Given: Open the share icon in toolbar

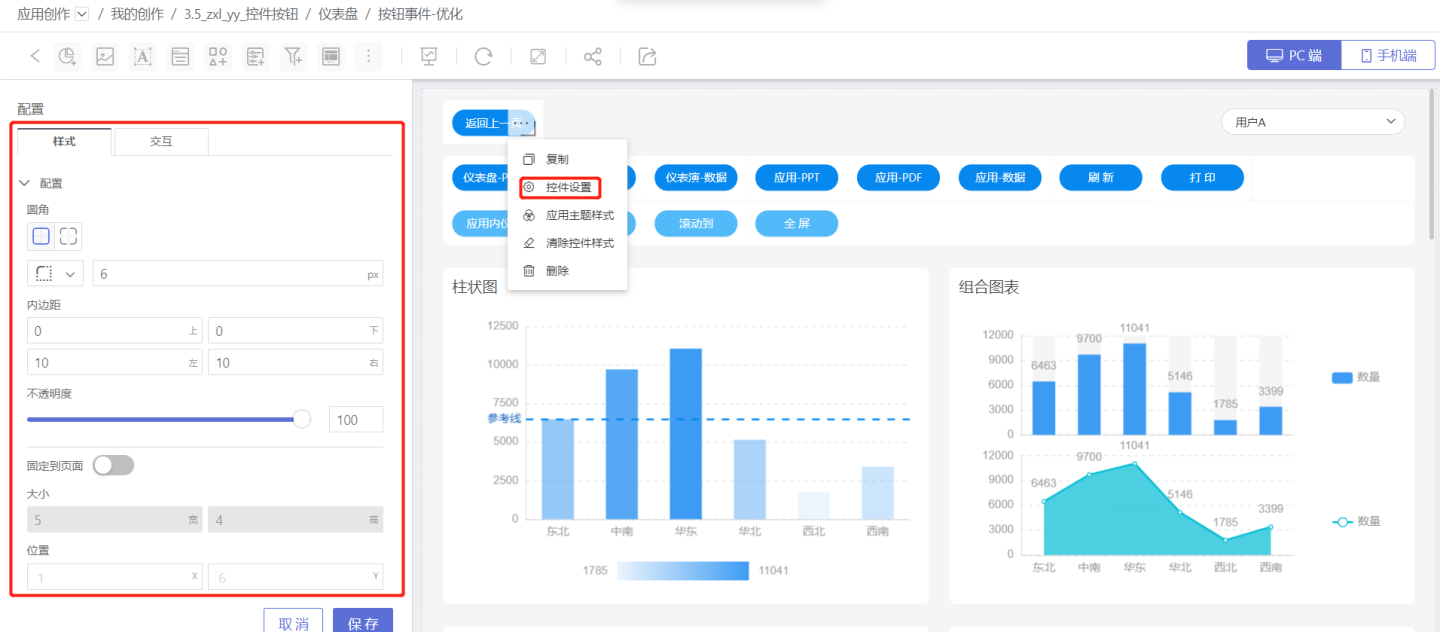Looking at the screenshot, I should 593,57.
